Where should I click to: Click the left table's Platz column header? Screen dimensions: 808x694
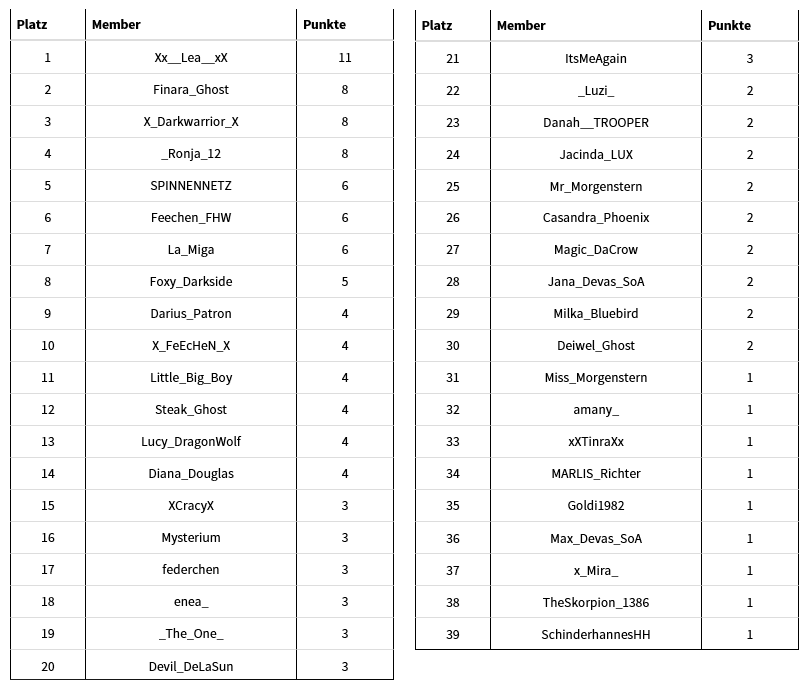point(32,25)
